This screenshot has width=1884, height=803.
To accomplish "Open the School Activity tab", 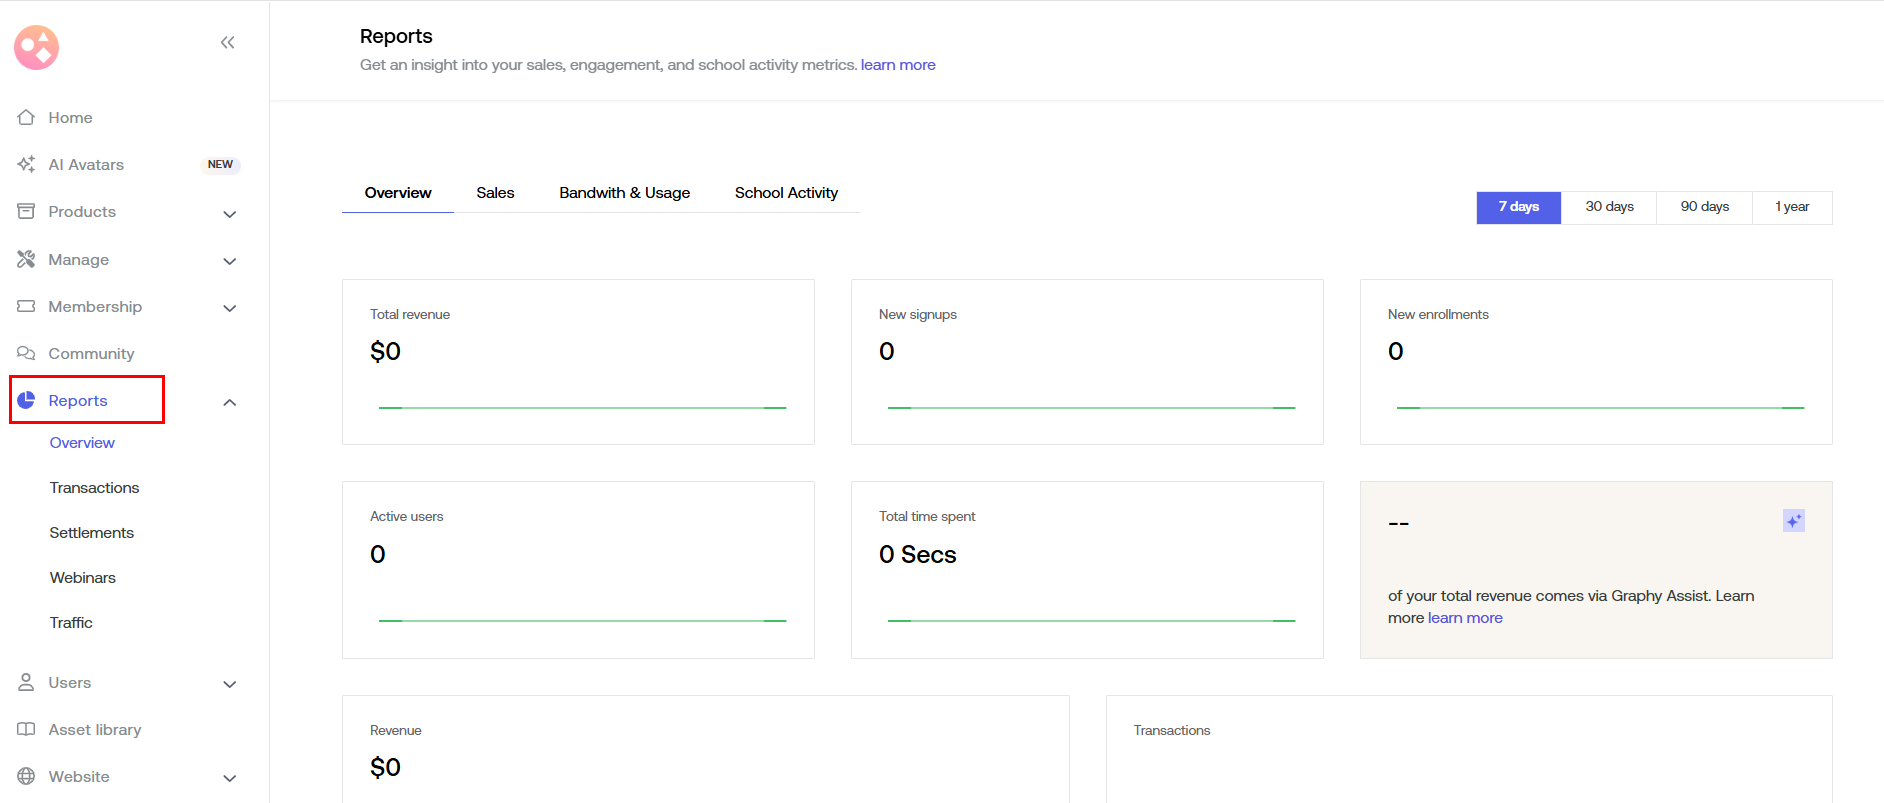I will [x=786, y=193].
